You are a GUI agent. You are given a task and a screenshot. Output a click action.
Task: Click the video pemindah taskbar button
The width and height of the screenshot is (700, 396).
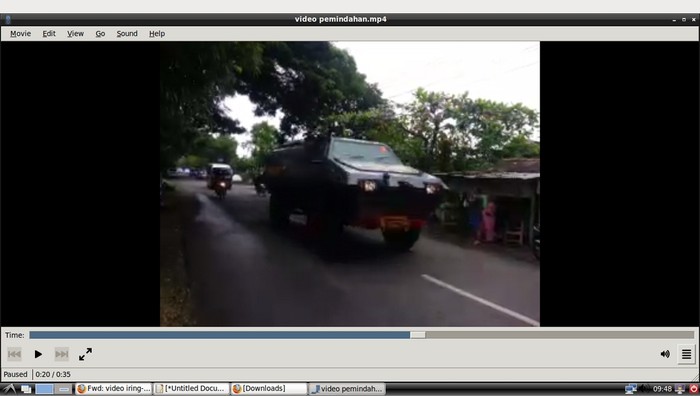tap(347, 389)
